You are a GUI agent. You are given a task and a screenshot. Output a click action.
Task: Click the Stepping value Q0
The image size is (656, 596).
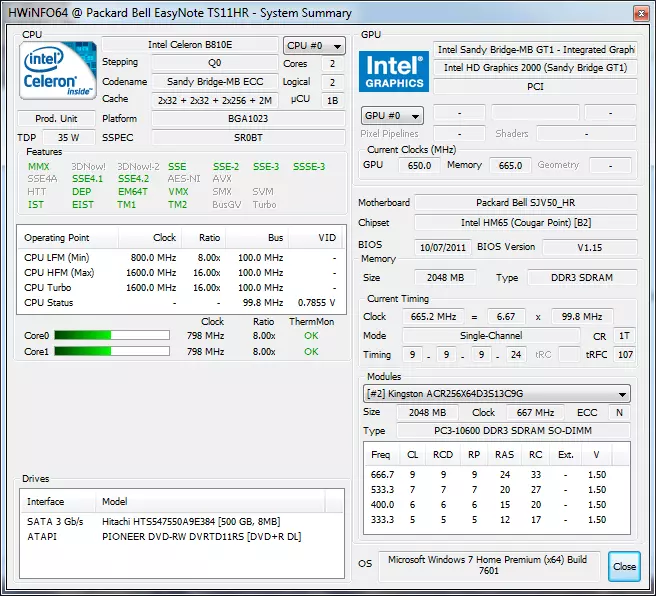215,63
